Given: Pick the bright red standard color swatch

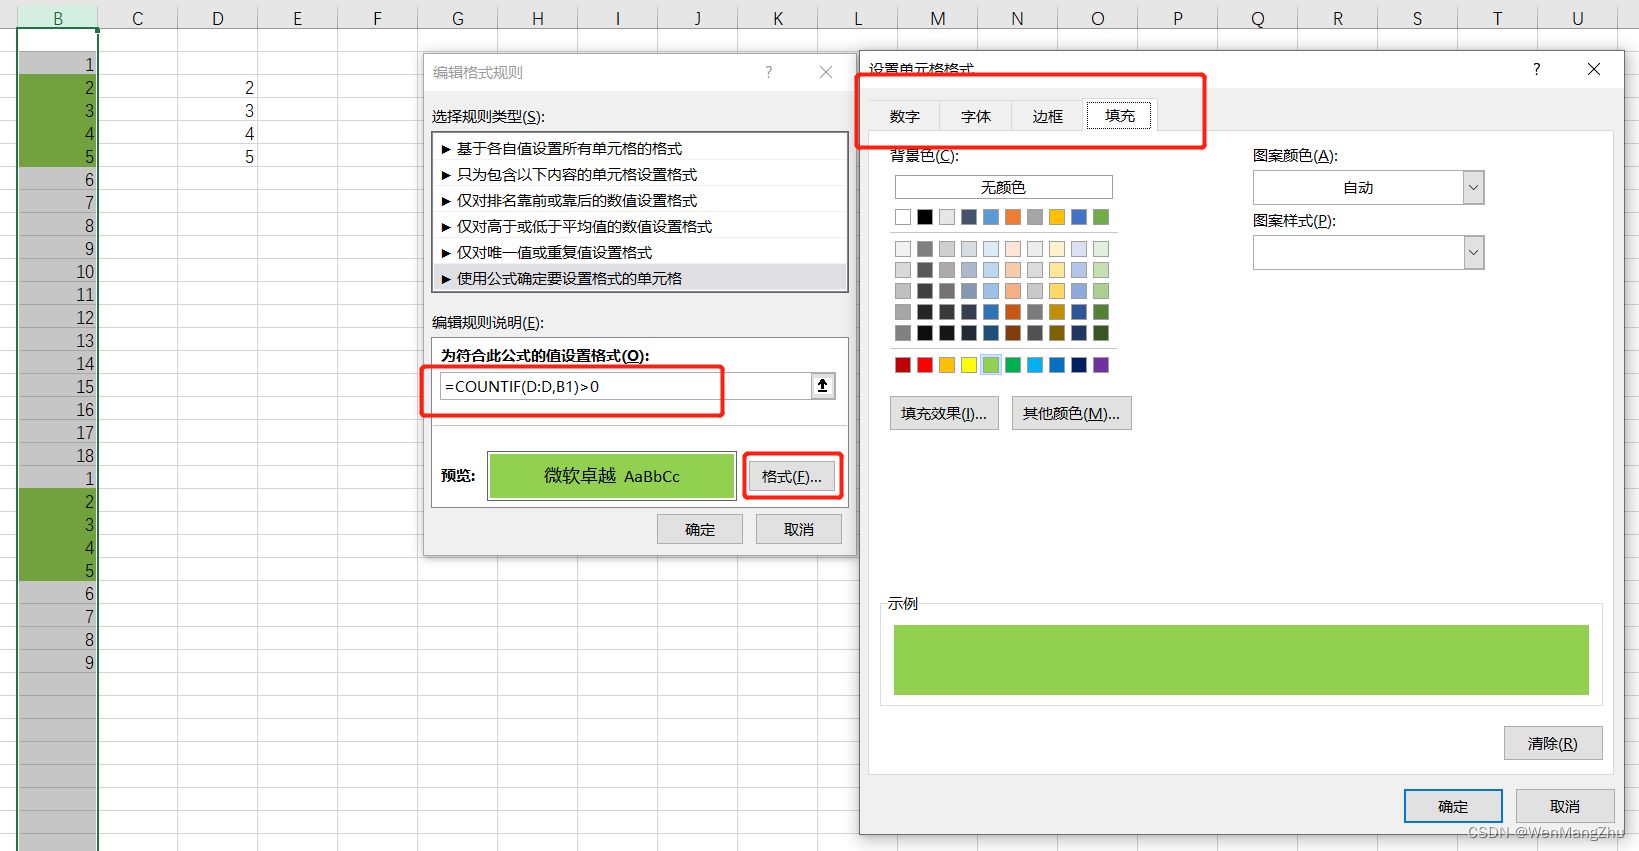Looking at the screenshot, I should click(925, 365).
